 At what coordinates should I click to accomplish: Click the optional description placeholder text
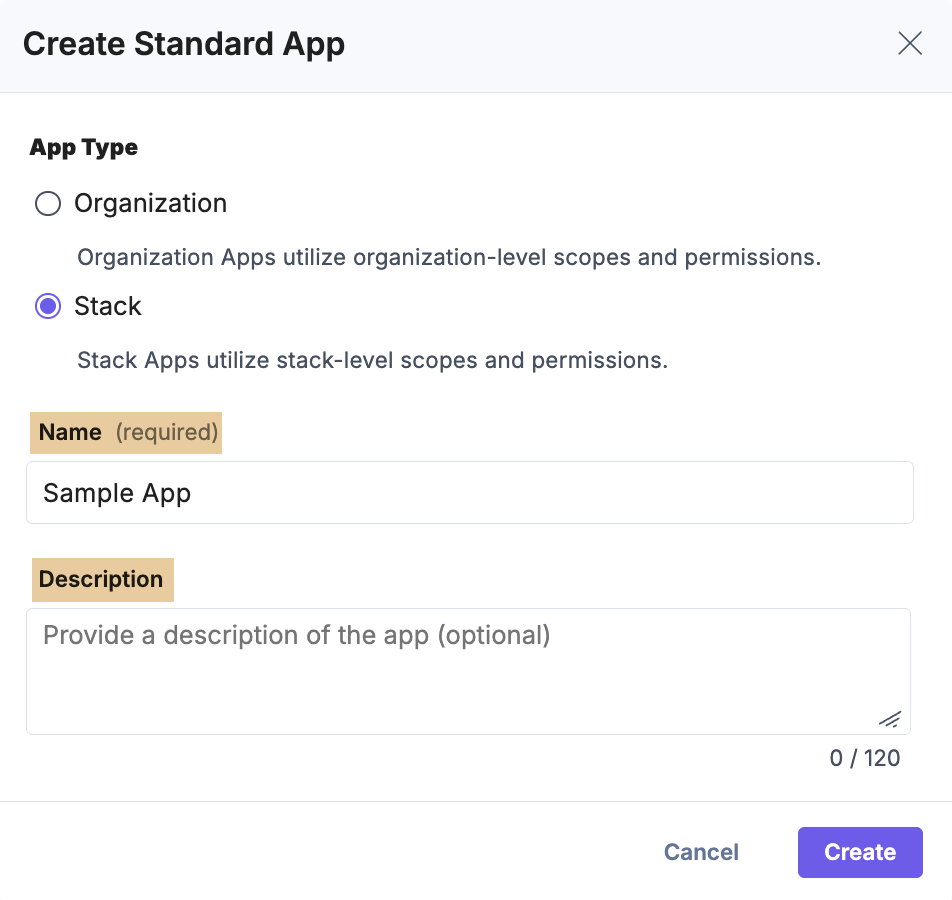tap(295, 635)
